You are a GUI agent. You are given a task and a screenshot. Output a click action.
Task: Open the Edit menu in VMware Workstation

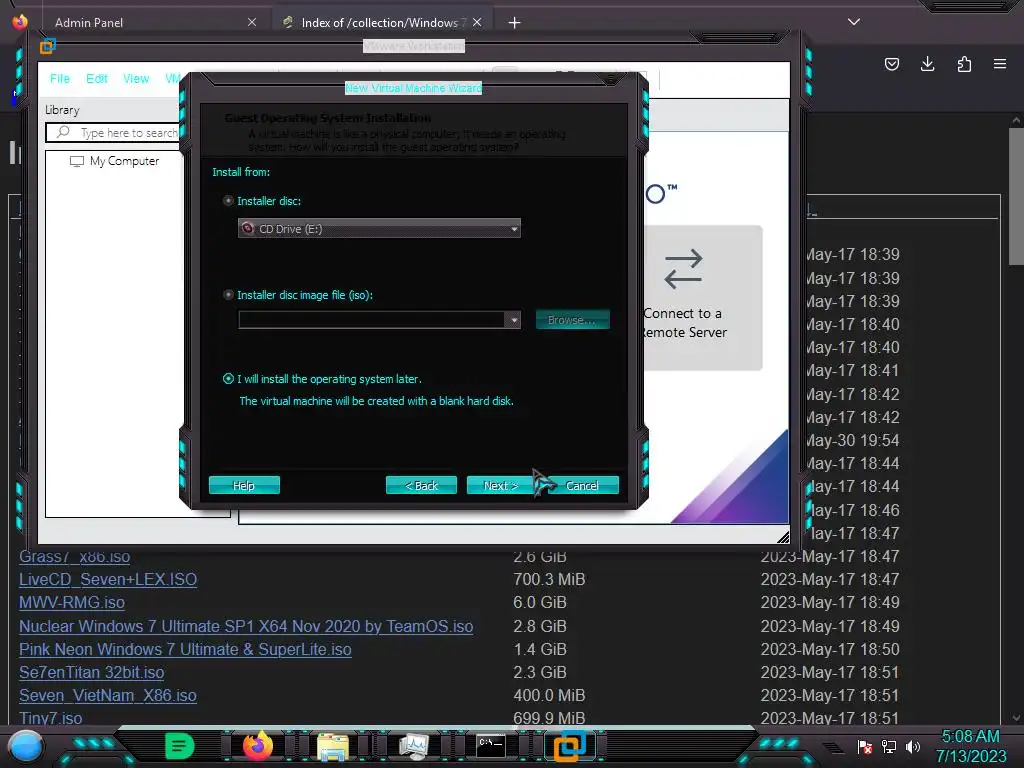click(x=97, y=78)
